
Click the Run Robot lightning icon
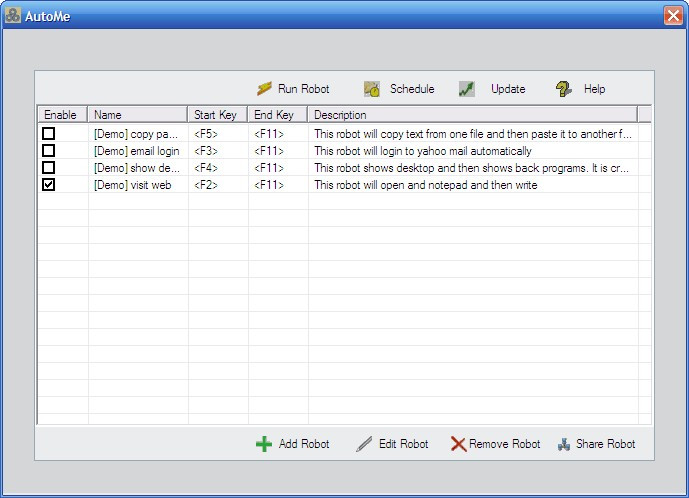(264, 89)
